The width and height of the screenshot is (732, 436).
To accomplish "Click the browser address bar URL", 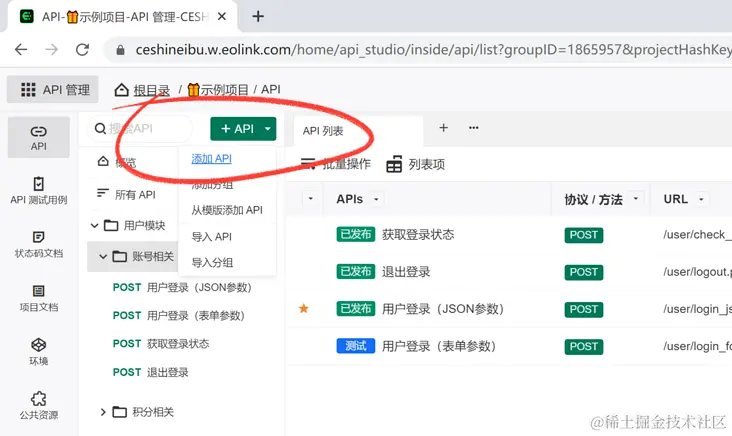I will click(x=432, y=49).
